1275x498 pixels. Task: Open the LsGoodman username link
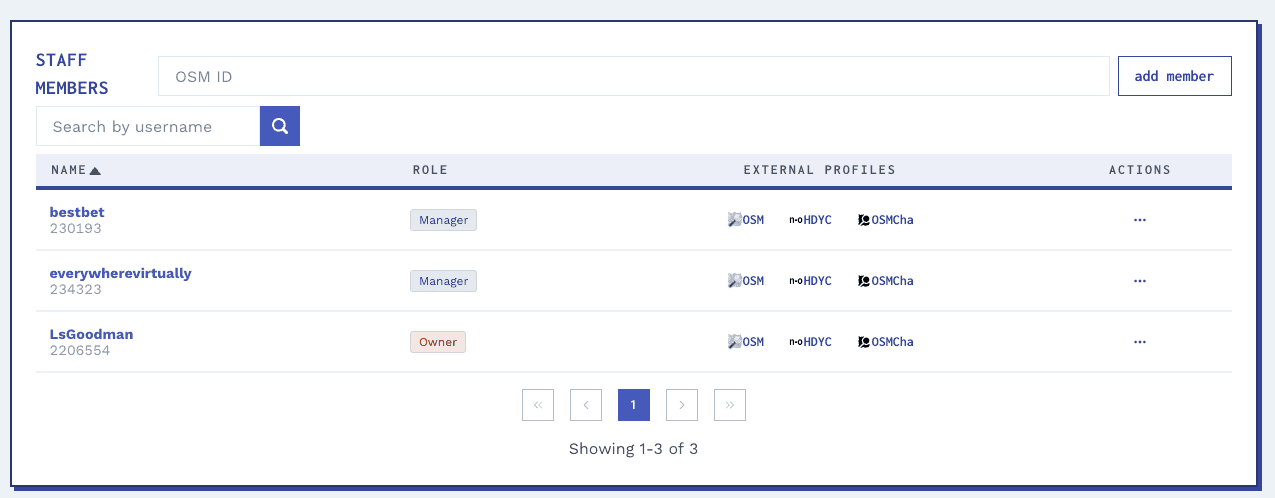pos(91,334)
